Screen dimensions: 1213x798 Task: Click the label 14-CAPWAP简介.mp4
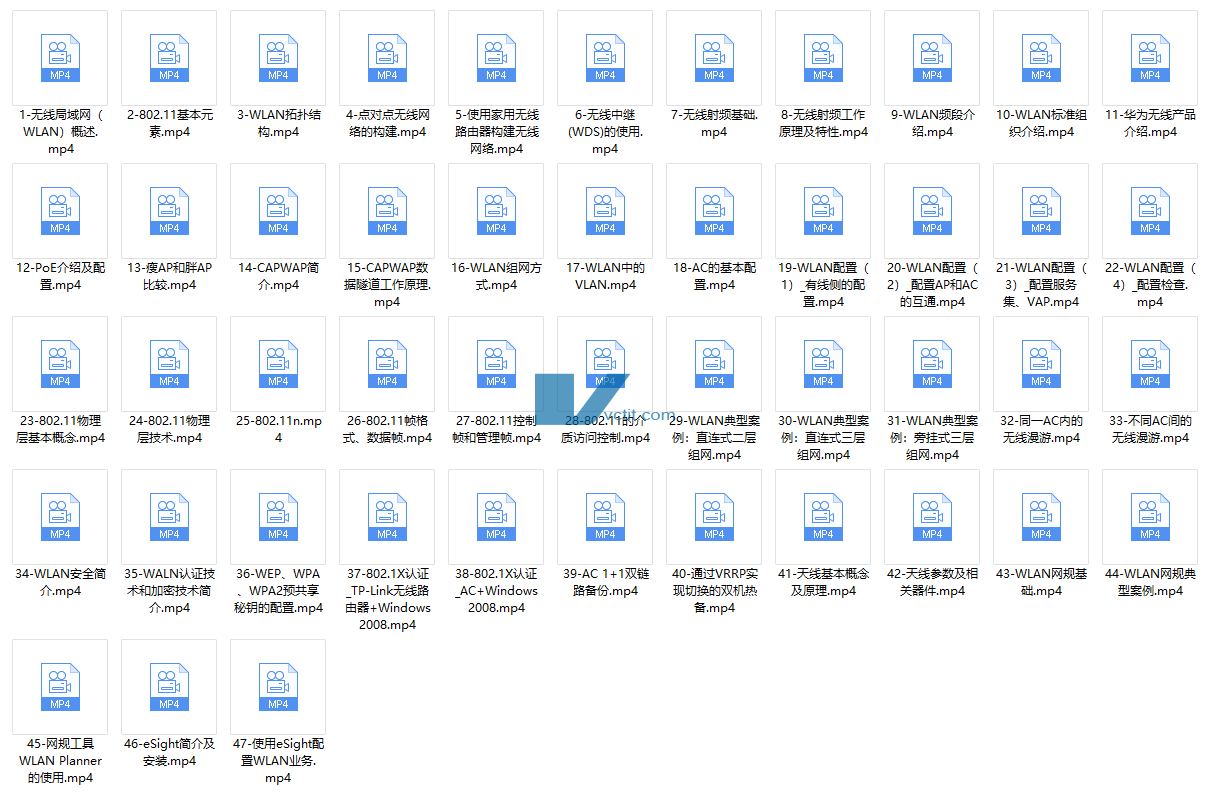pos(278,276)
